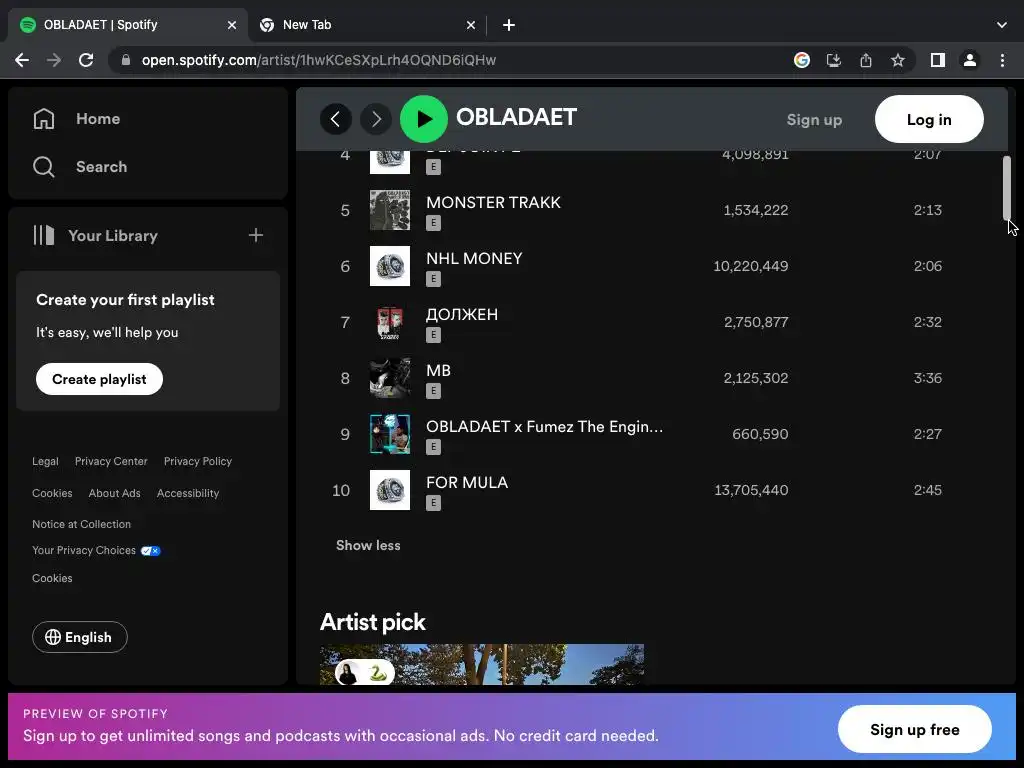Open the Legal link
This screenshot has height=768, width=1024.
click(x=45, y=461)
